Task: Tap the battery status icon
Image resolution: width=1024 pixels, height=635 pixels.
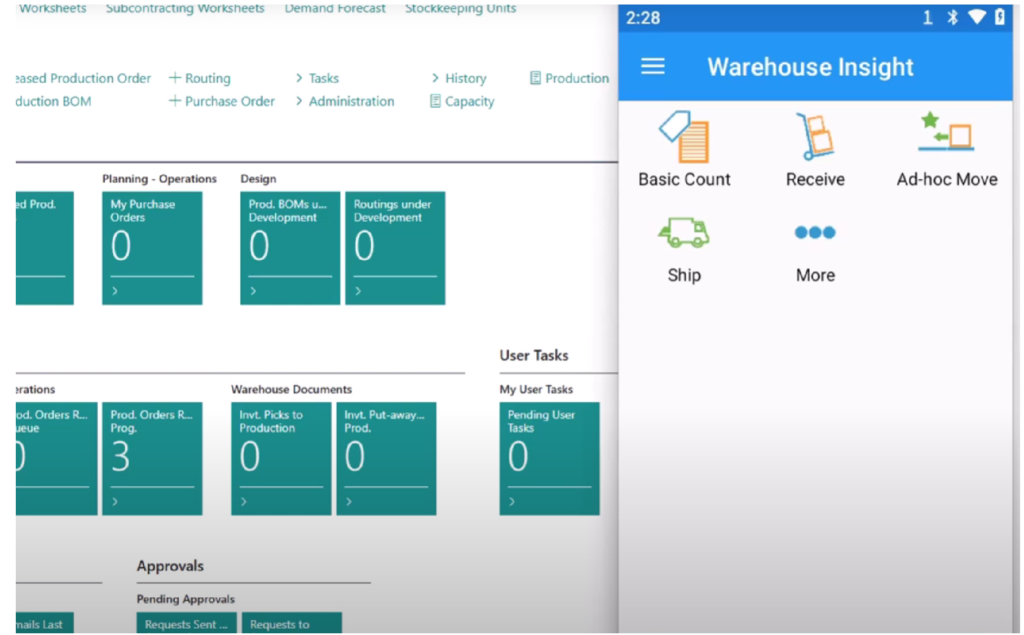Action: point(1000,17)
